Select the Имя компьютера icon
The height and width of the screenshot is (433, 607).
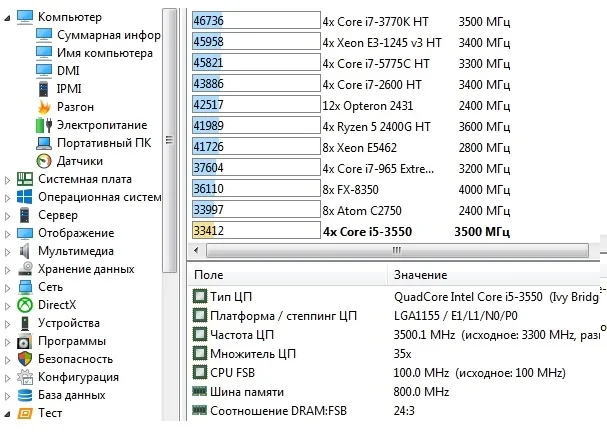[x=44, y=53]
